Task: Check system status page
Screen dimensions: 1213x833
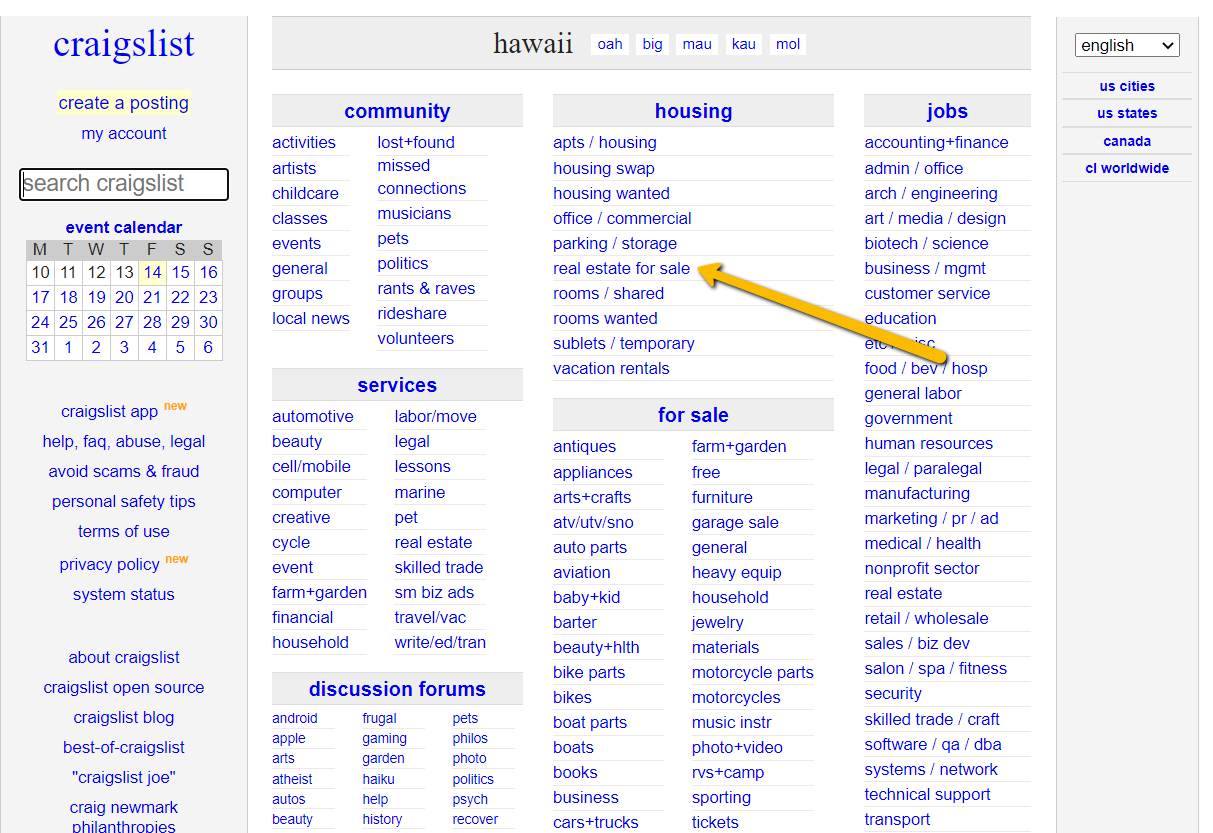Action: [x=124, y=594]
